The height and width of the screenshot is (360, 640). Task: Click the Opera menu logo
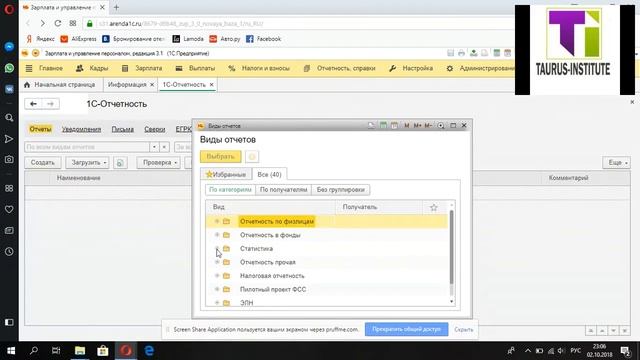pyautogui.click(x=9, y=9)
